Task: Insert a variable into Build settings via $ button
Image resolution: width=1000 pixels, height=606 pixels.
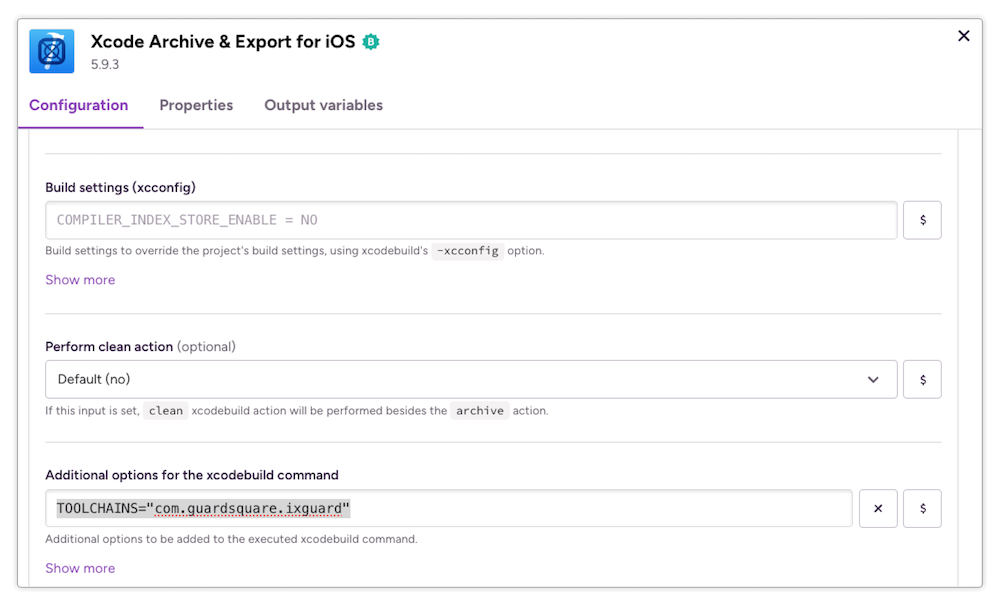Action: coord(921,220)
